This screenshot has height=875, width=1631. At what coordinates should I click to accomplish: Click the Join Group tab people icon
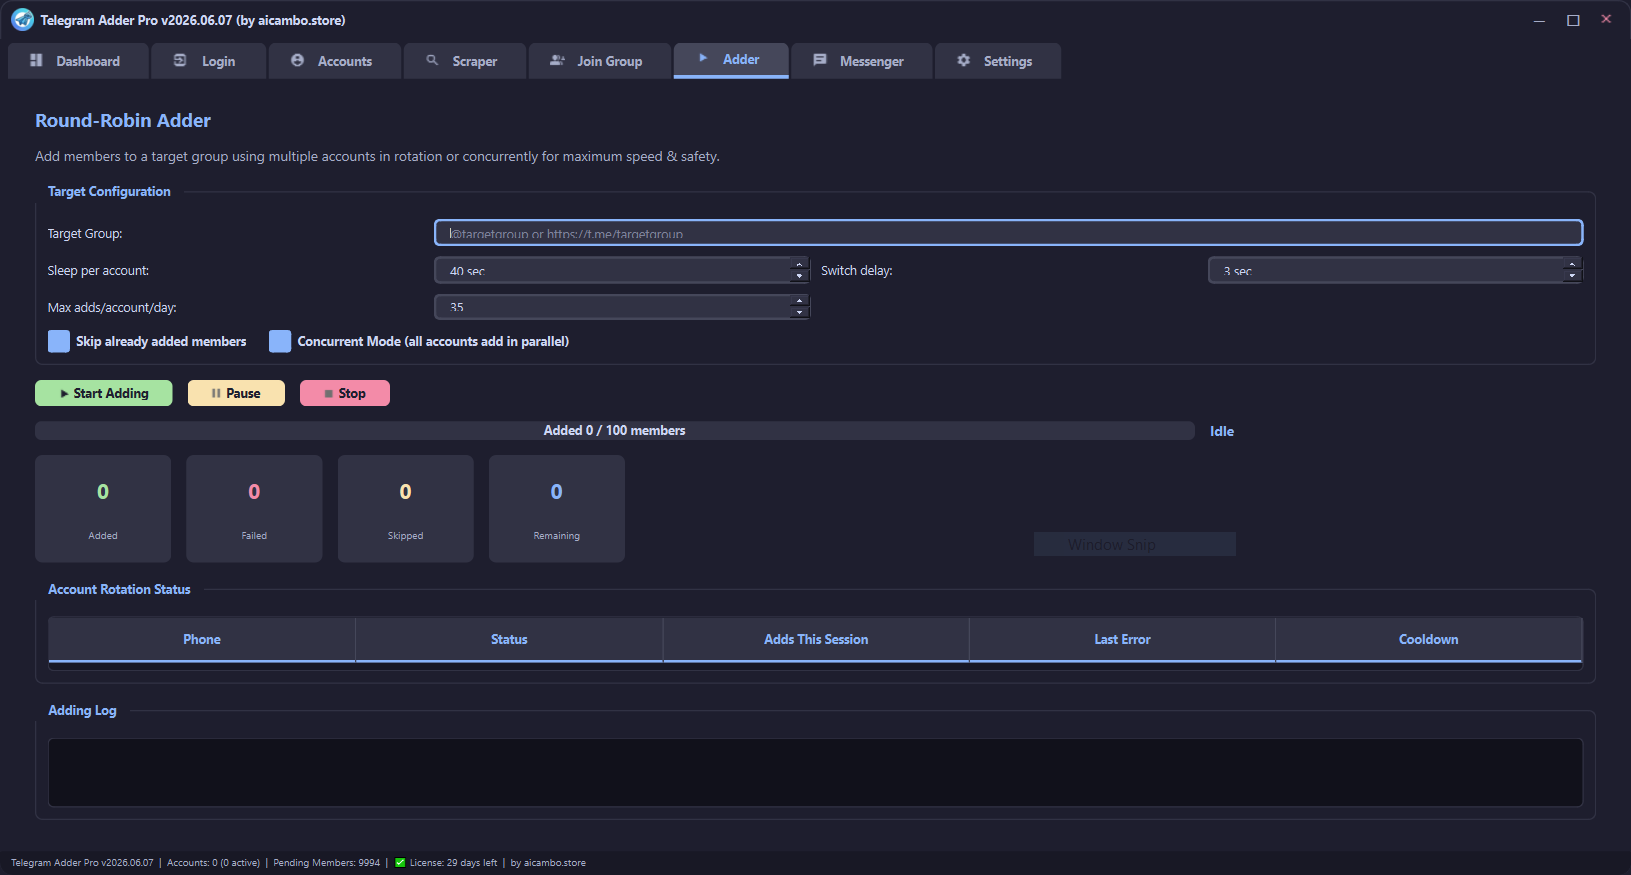557,60
